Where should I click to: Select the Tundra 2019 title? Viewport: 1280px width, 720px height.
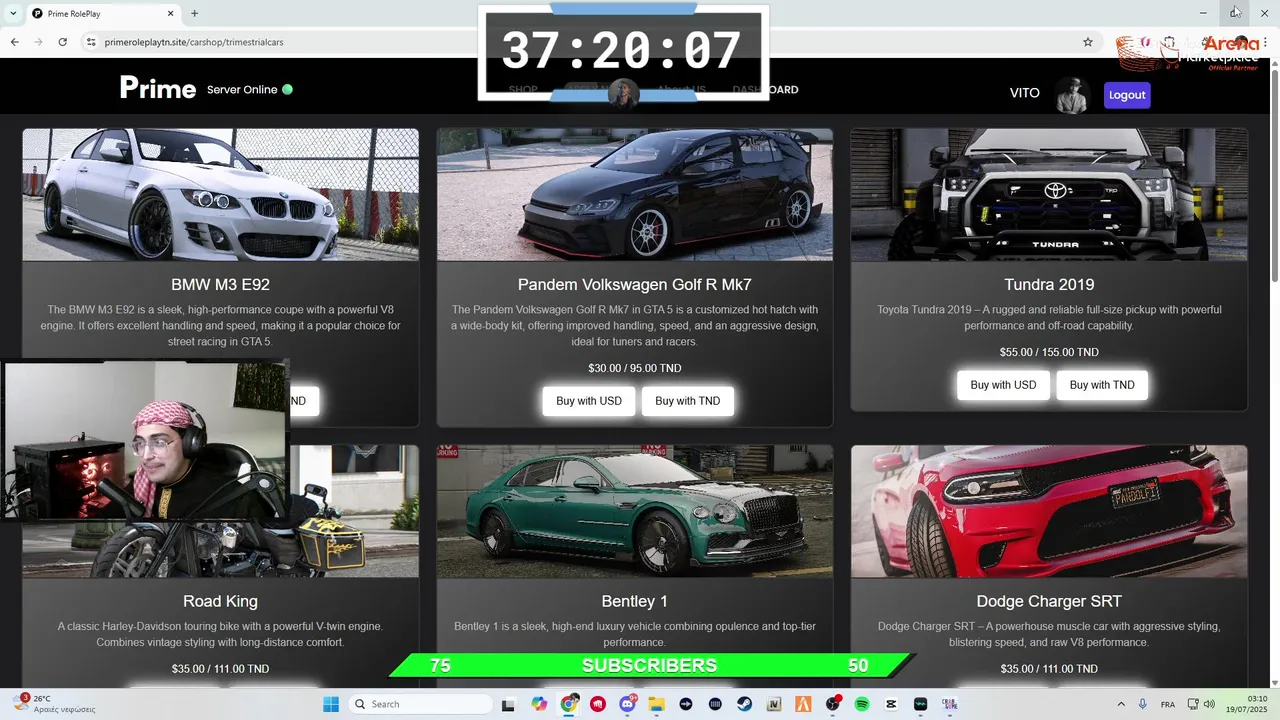[x=1049, y=285]
